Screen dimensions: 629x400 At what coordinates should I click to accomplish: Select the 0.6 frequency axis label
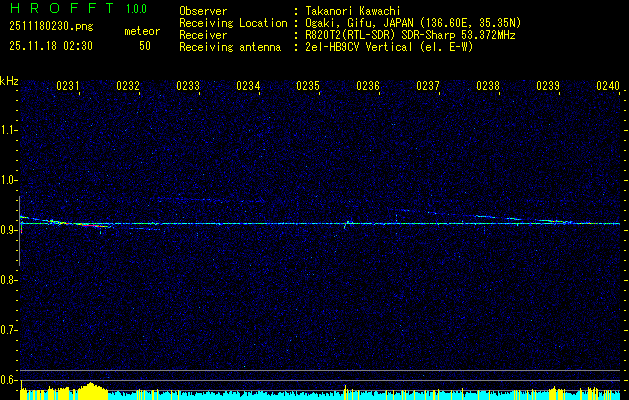click(x=9, y=380)
